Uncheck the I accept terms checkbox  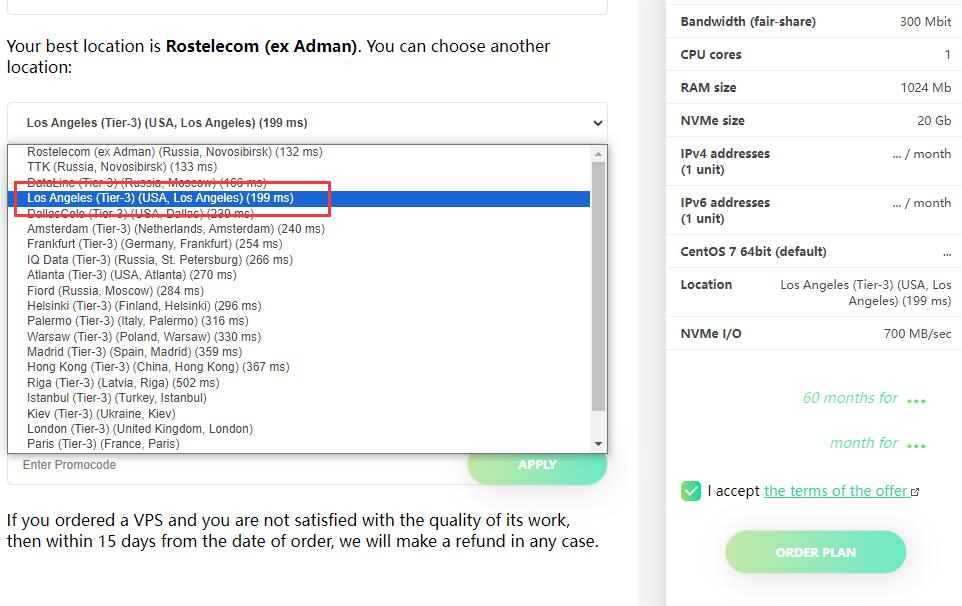pos(691,491)
